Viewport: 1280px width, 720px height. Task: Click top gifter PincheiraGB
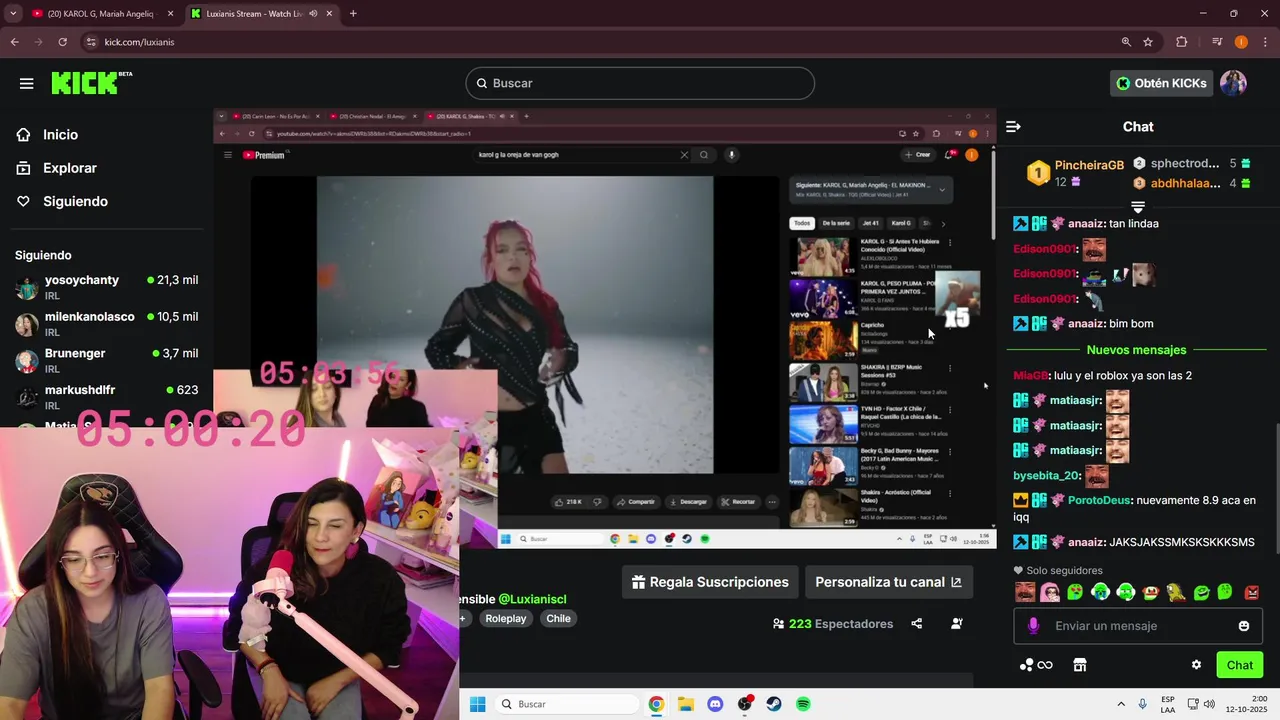1089,165
